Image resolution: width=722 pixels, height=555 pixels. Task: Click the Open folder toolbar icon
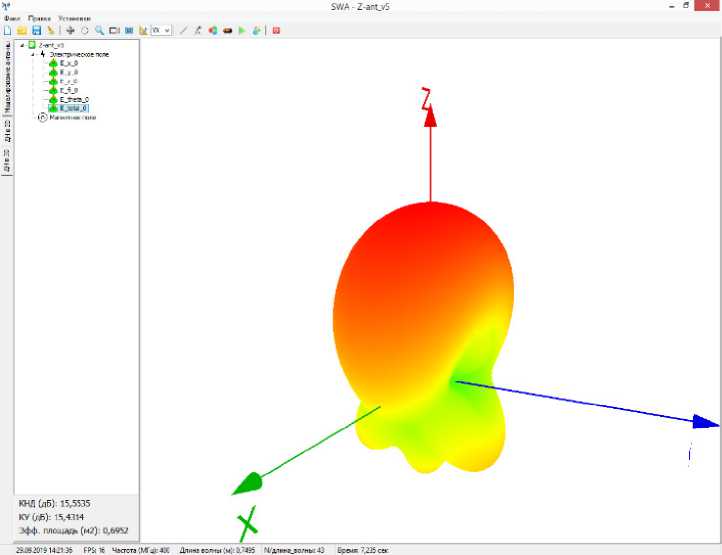click(21, 31)
